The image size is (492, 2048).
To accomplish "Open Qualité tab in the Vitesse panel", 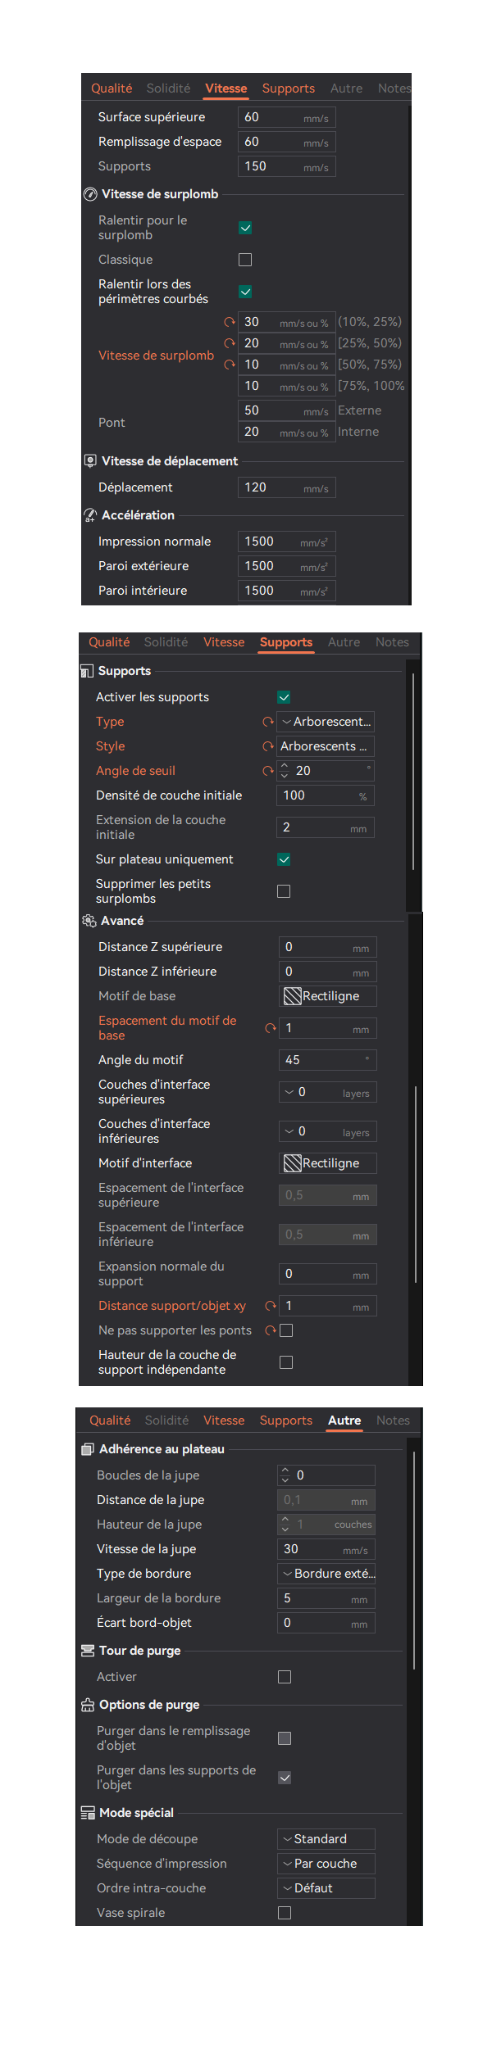I will click(x=111, y=89).
